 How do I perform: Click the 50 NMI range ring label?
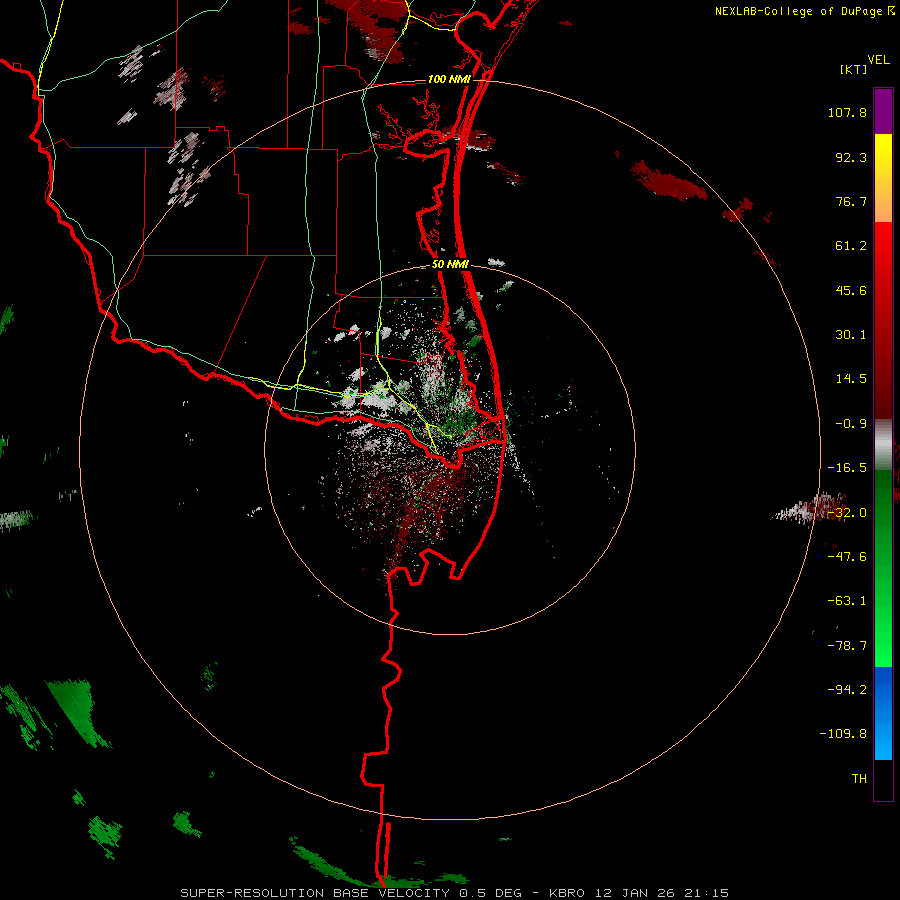450,265
